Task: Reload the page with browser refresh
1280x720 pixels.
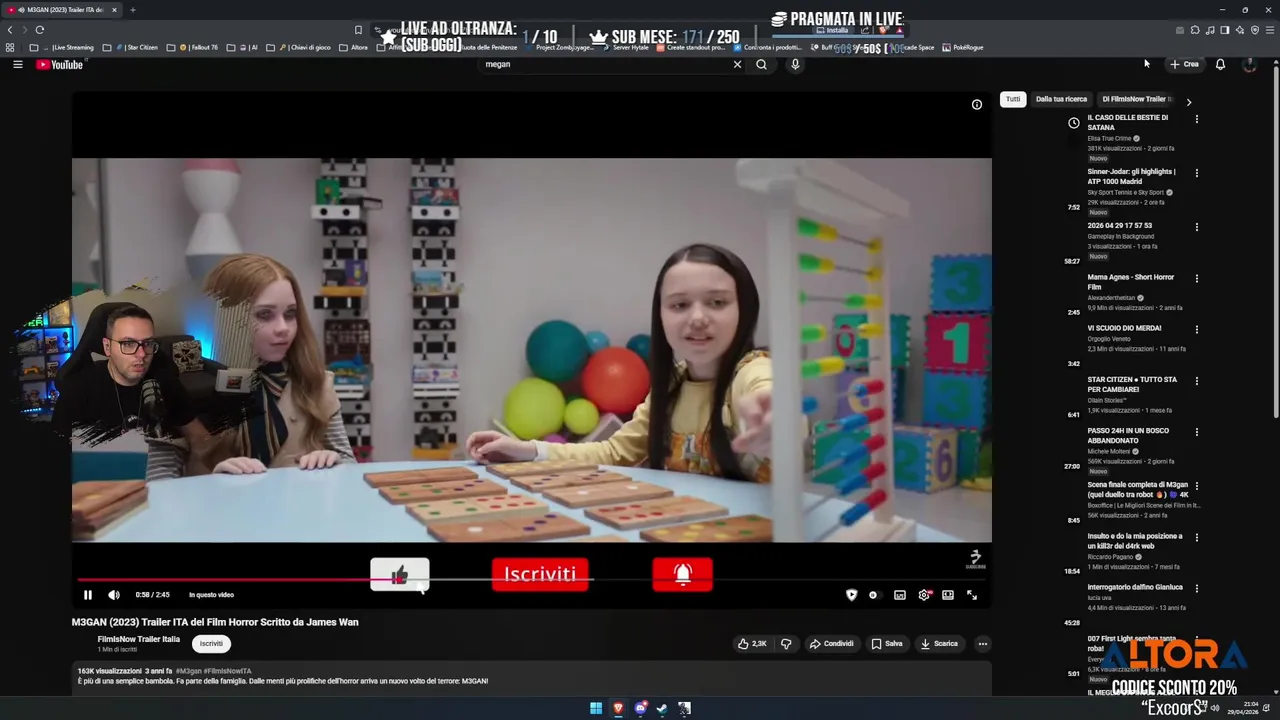Action: tap(39, 30)
